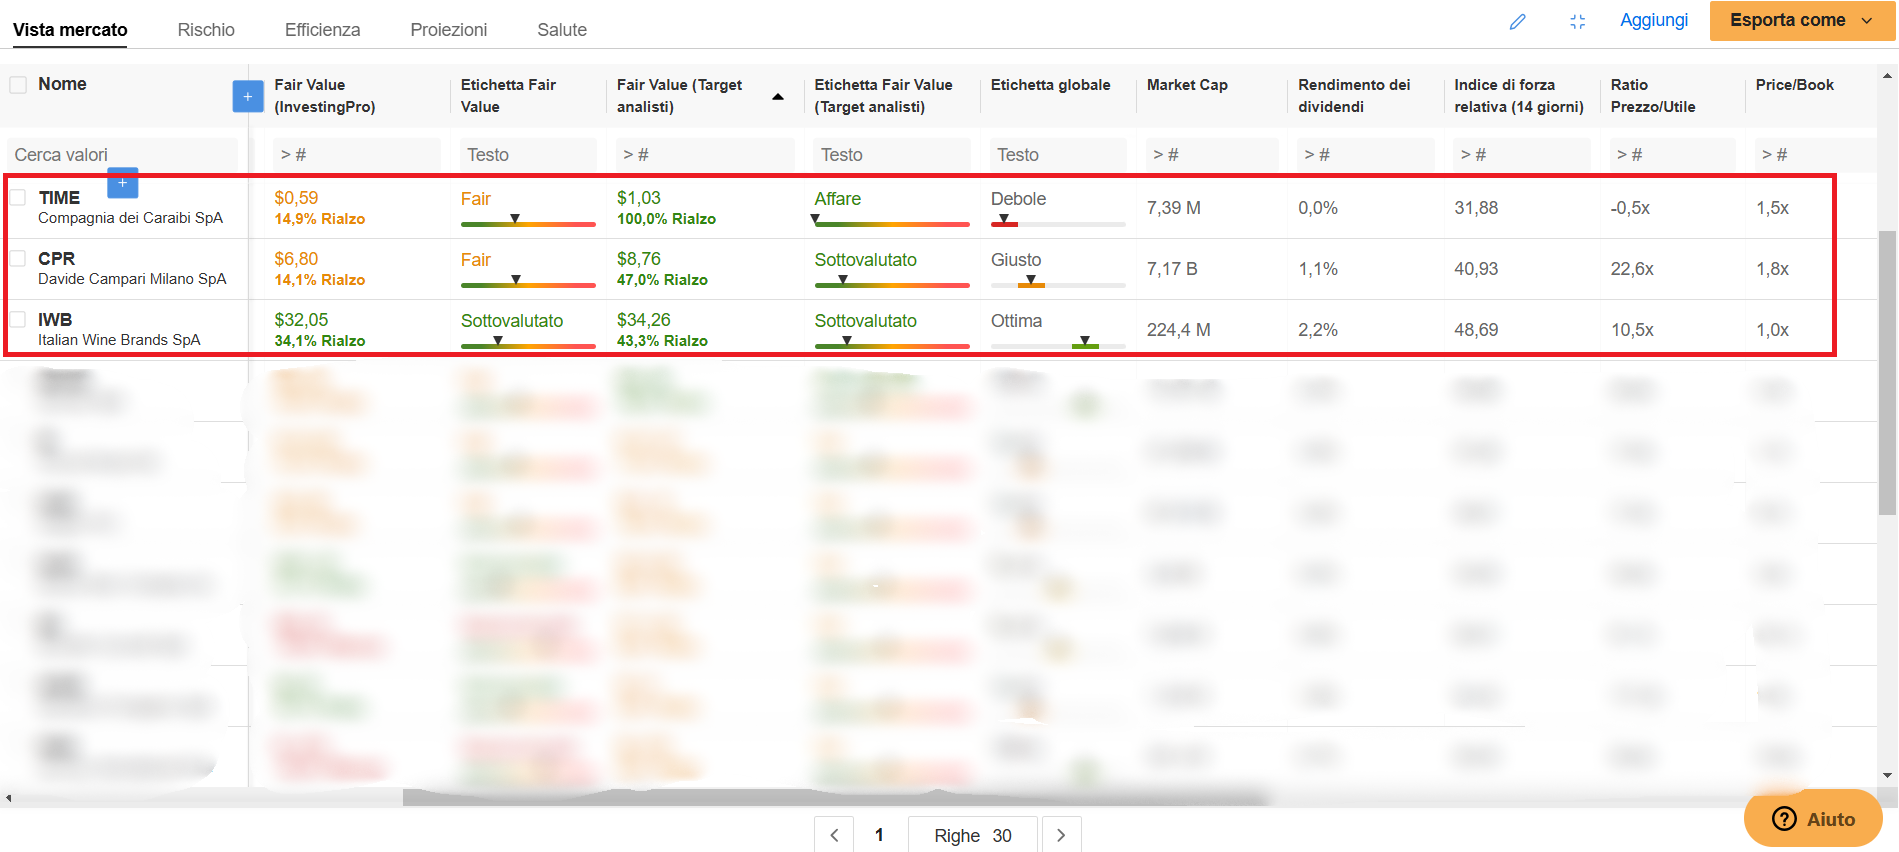Open the CPR ticker link
This screenshot has height=852, width=1899.
(x=56, y=259)
